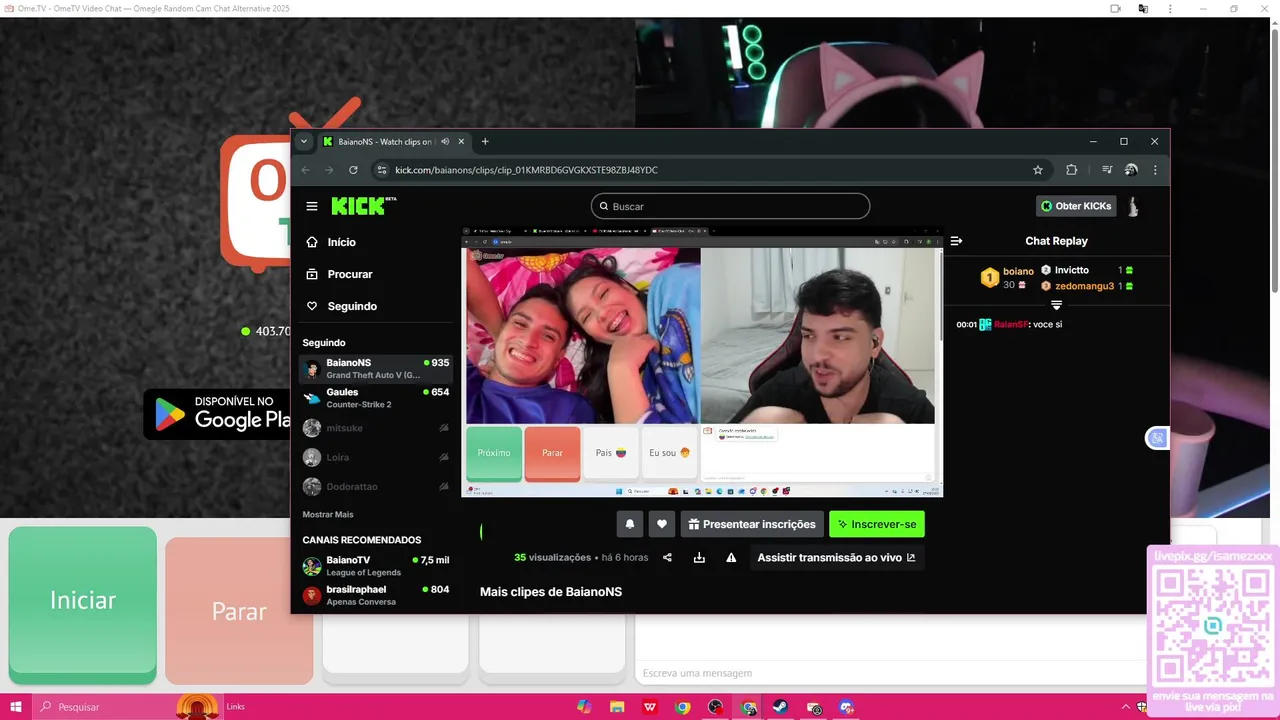Screen dimensions: 1280x720
Task: Expand the list with Mostrar Mais
Action: [x=328, y=514]
